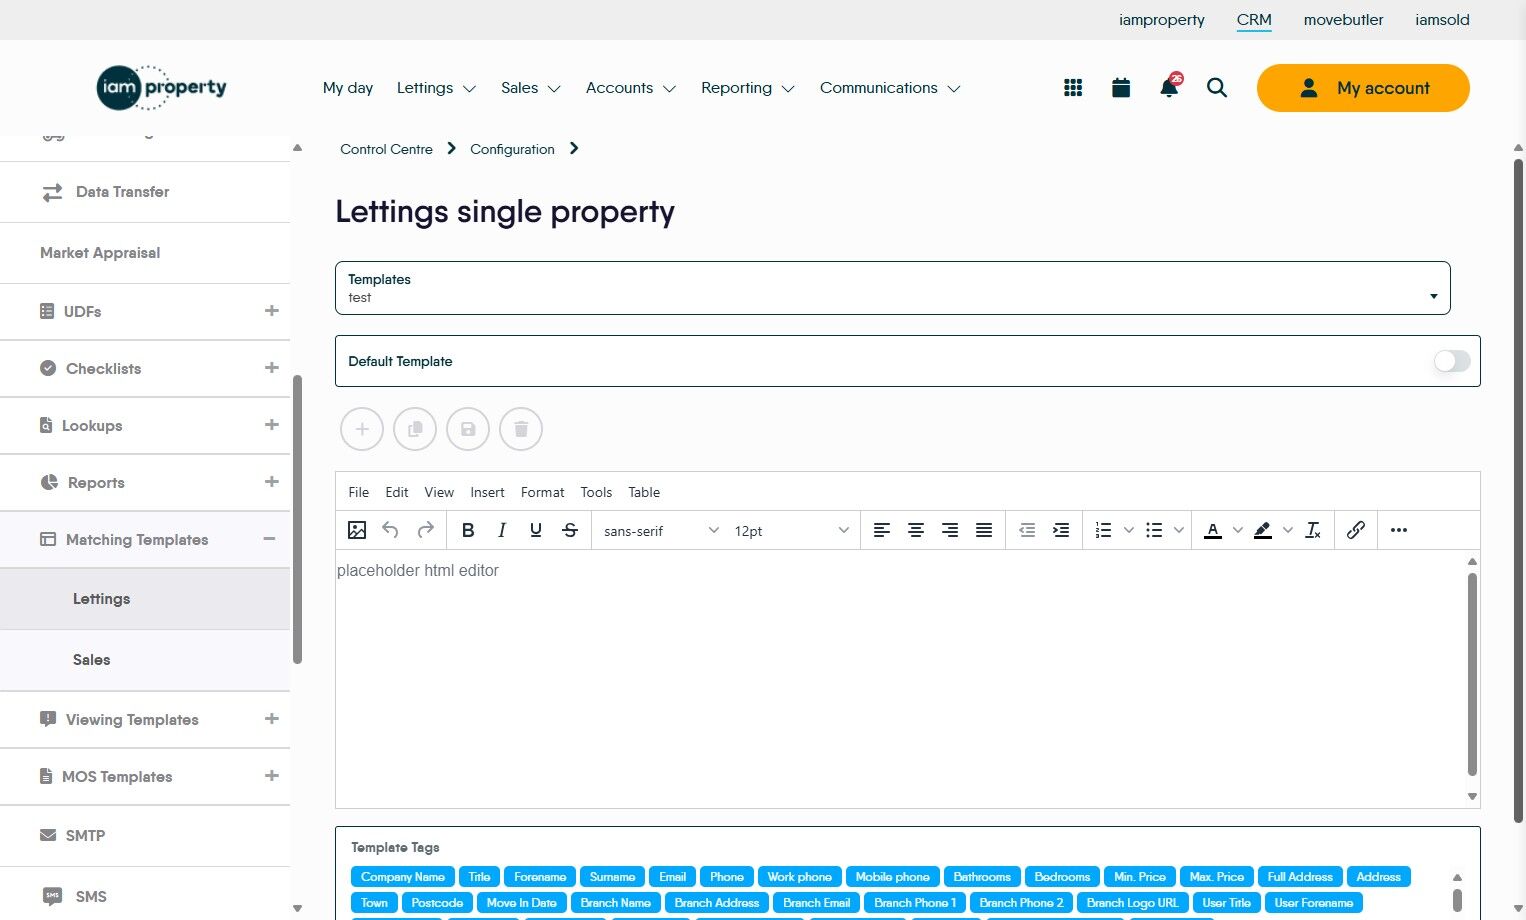Show more toolbar options (three dots)
The height and width of the screenshot is (920, 1526).
(x=1399, y=530)
